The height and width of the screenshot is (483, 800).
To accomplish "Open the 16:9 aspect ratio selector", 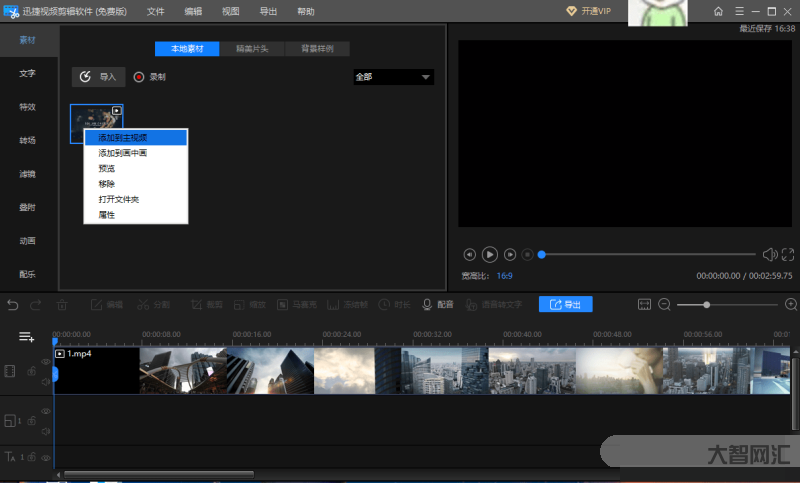I will (x=505, y=275).
